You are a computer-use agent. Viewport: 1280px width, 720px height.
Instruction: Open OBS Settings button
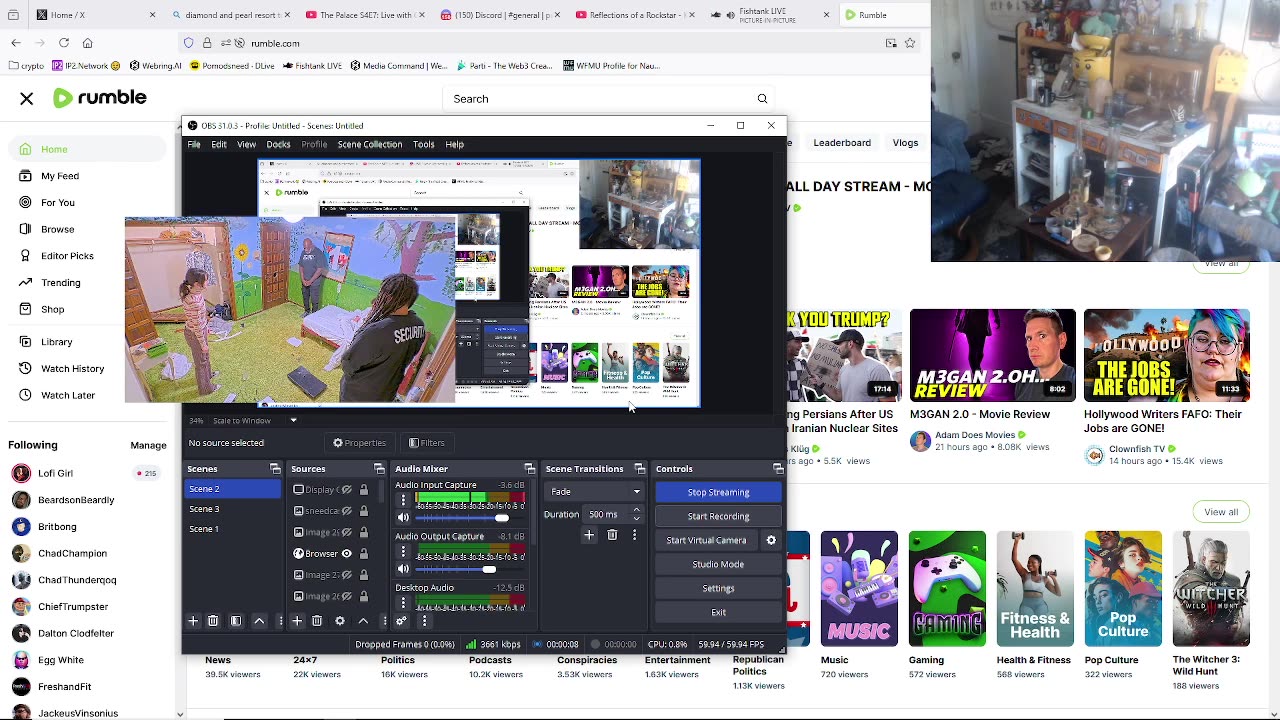[x=718, y=588]
